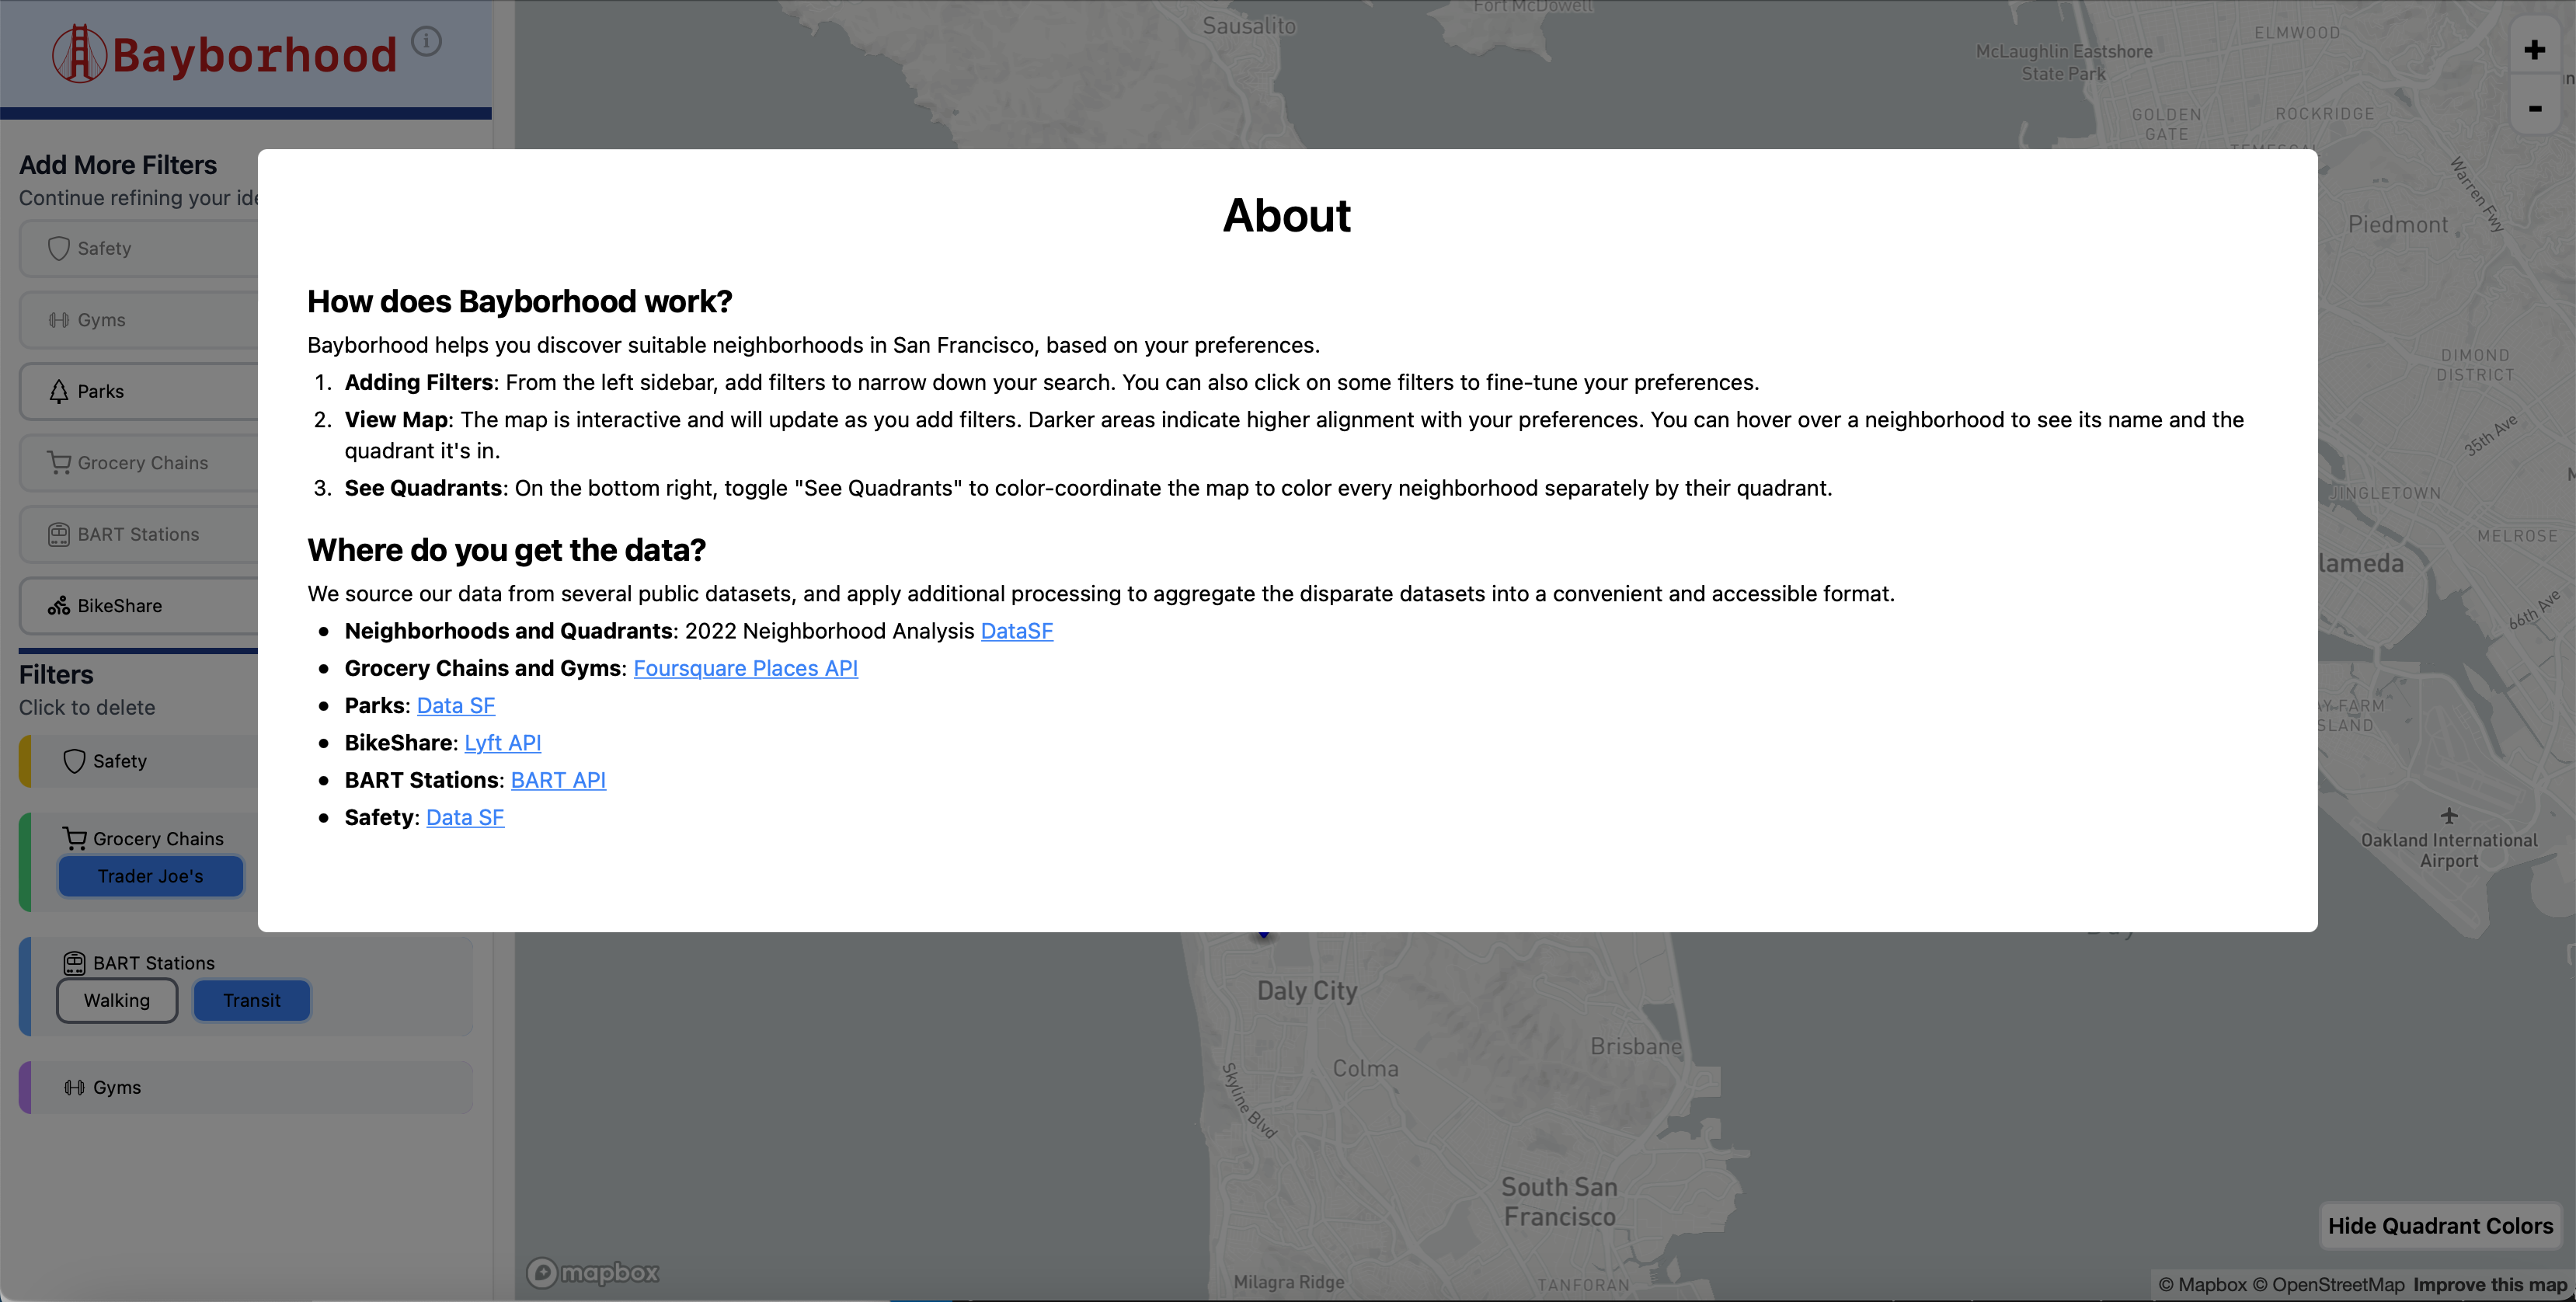Follow the Lyft API link for BikeShare
Viewport: 2576px width, 1302px height.
click(x=502, y=742)
